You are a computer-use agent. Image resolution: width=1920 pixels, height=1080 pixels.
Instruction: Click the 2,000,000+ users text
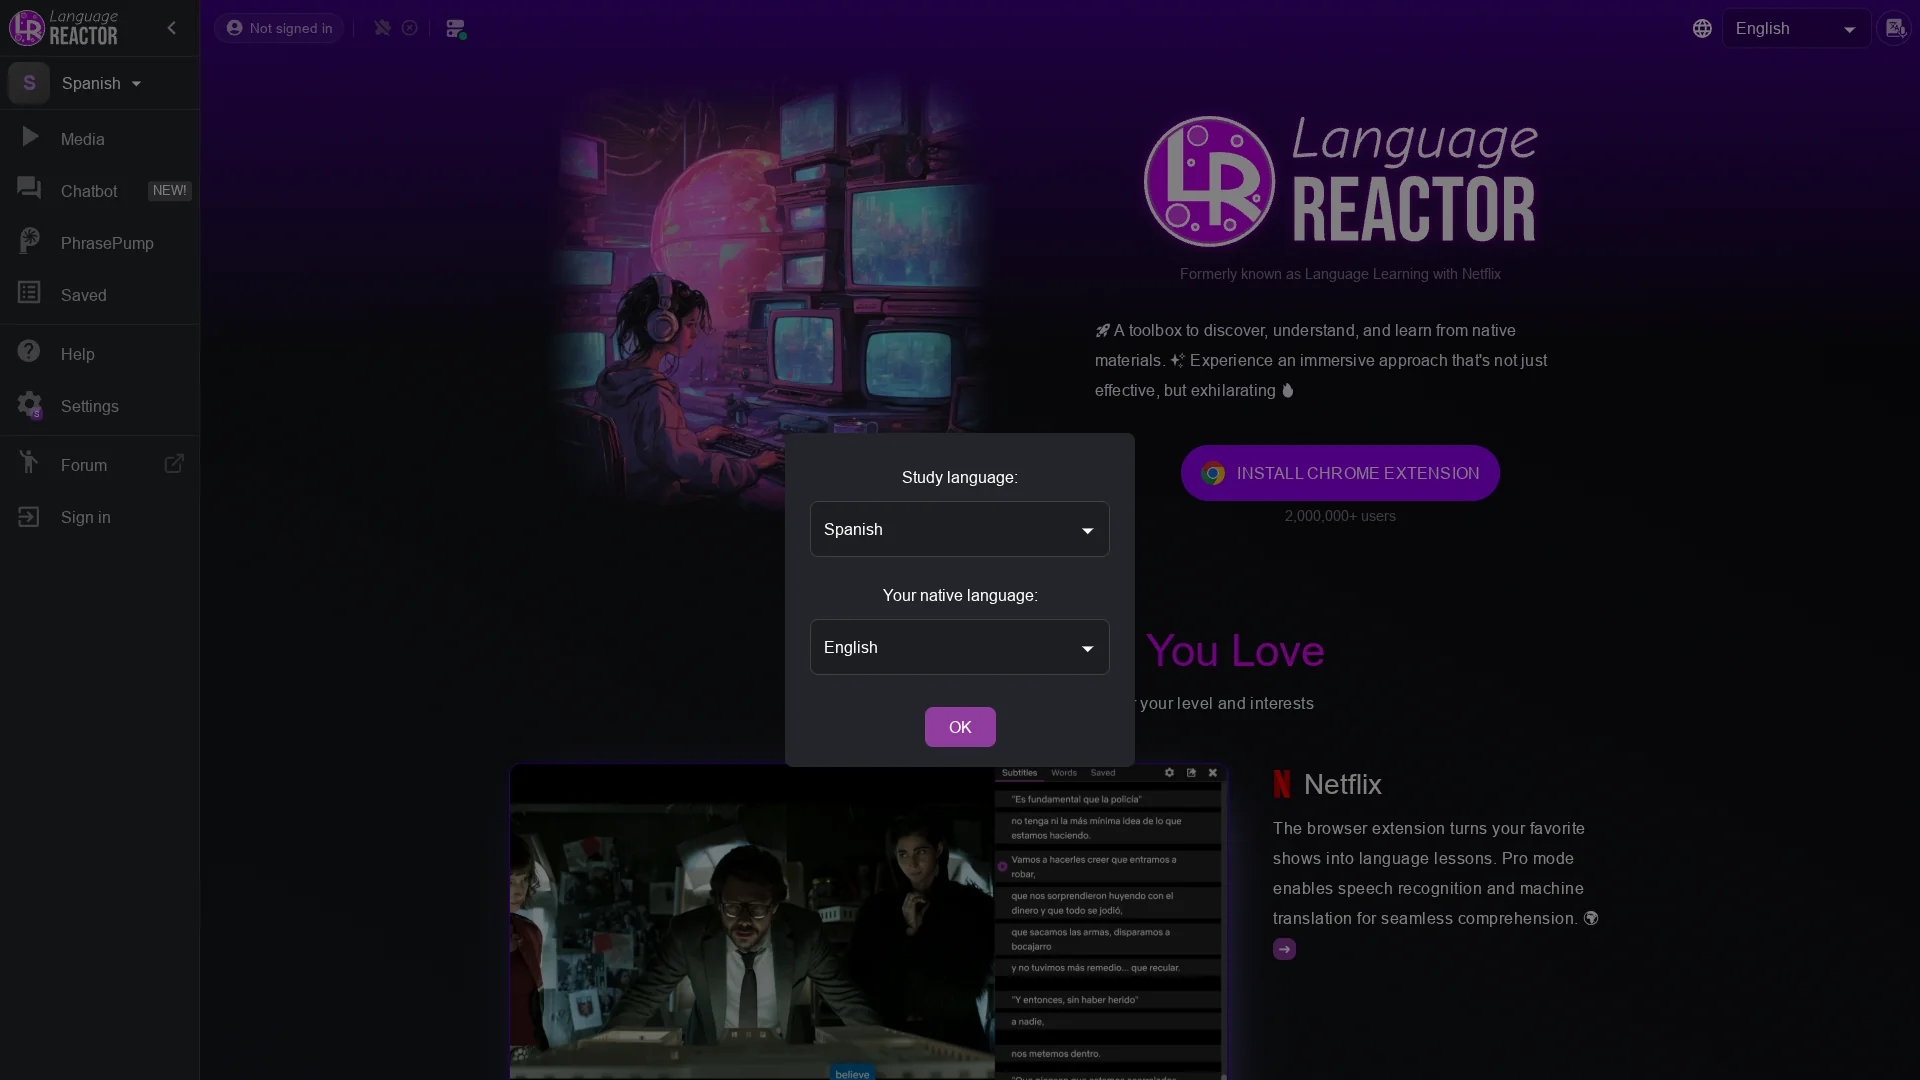(x=1340, y=516)
